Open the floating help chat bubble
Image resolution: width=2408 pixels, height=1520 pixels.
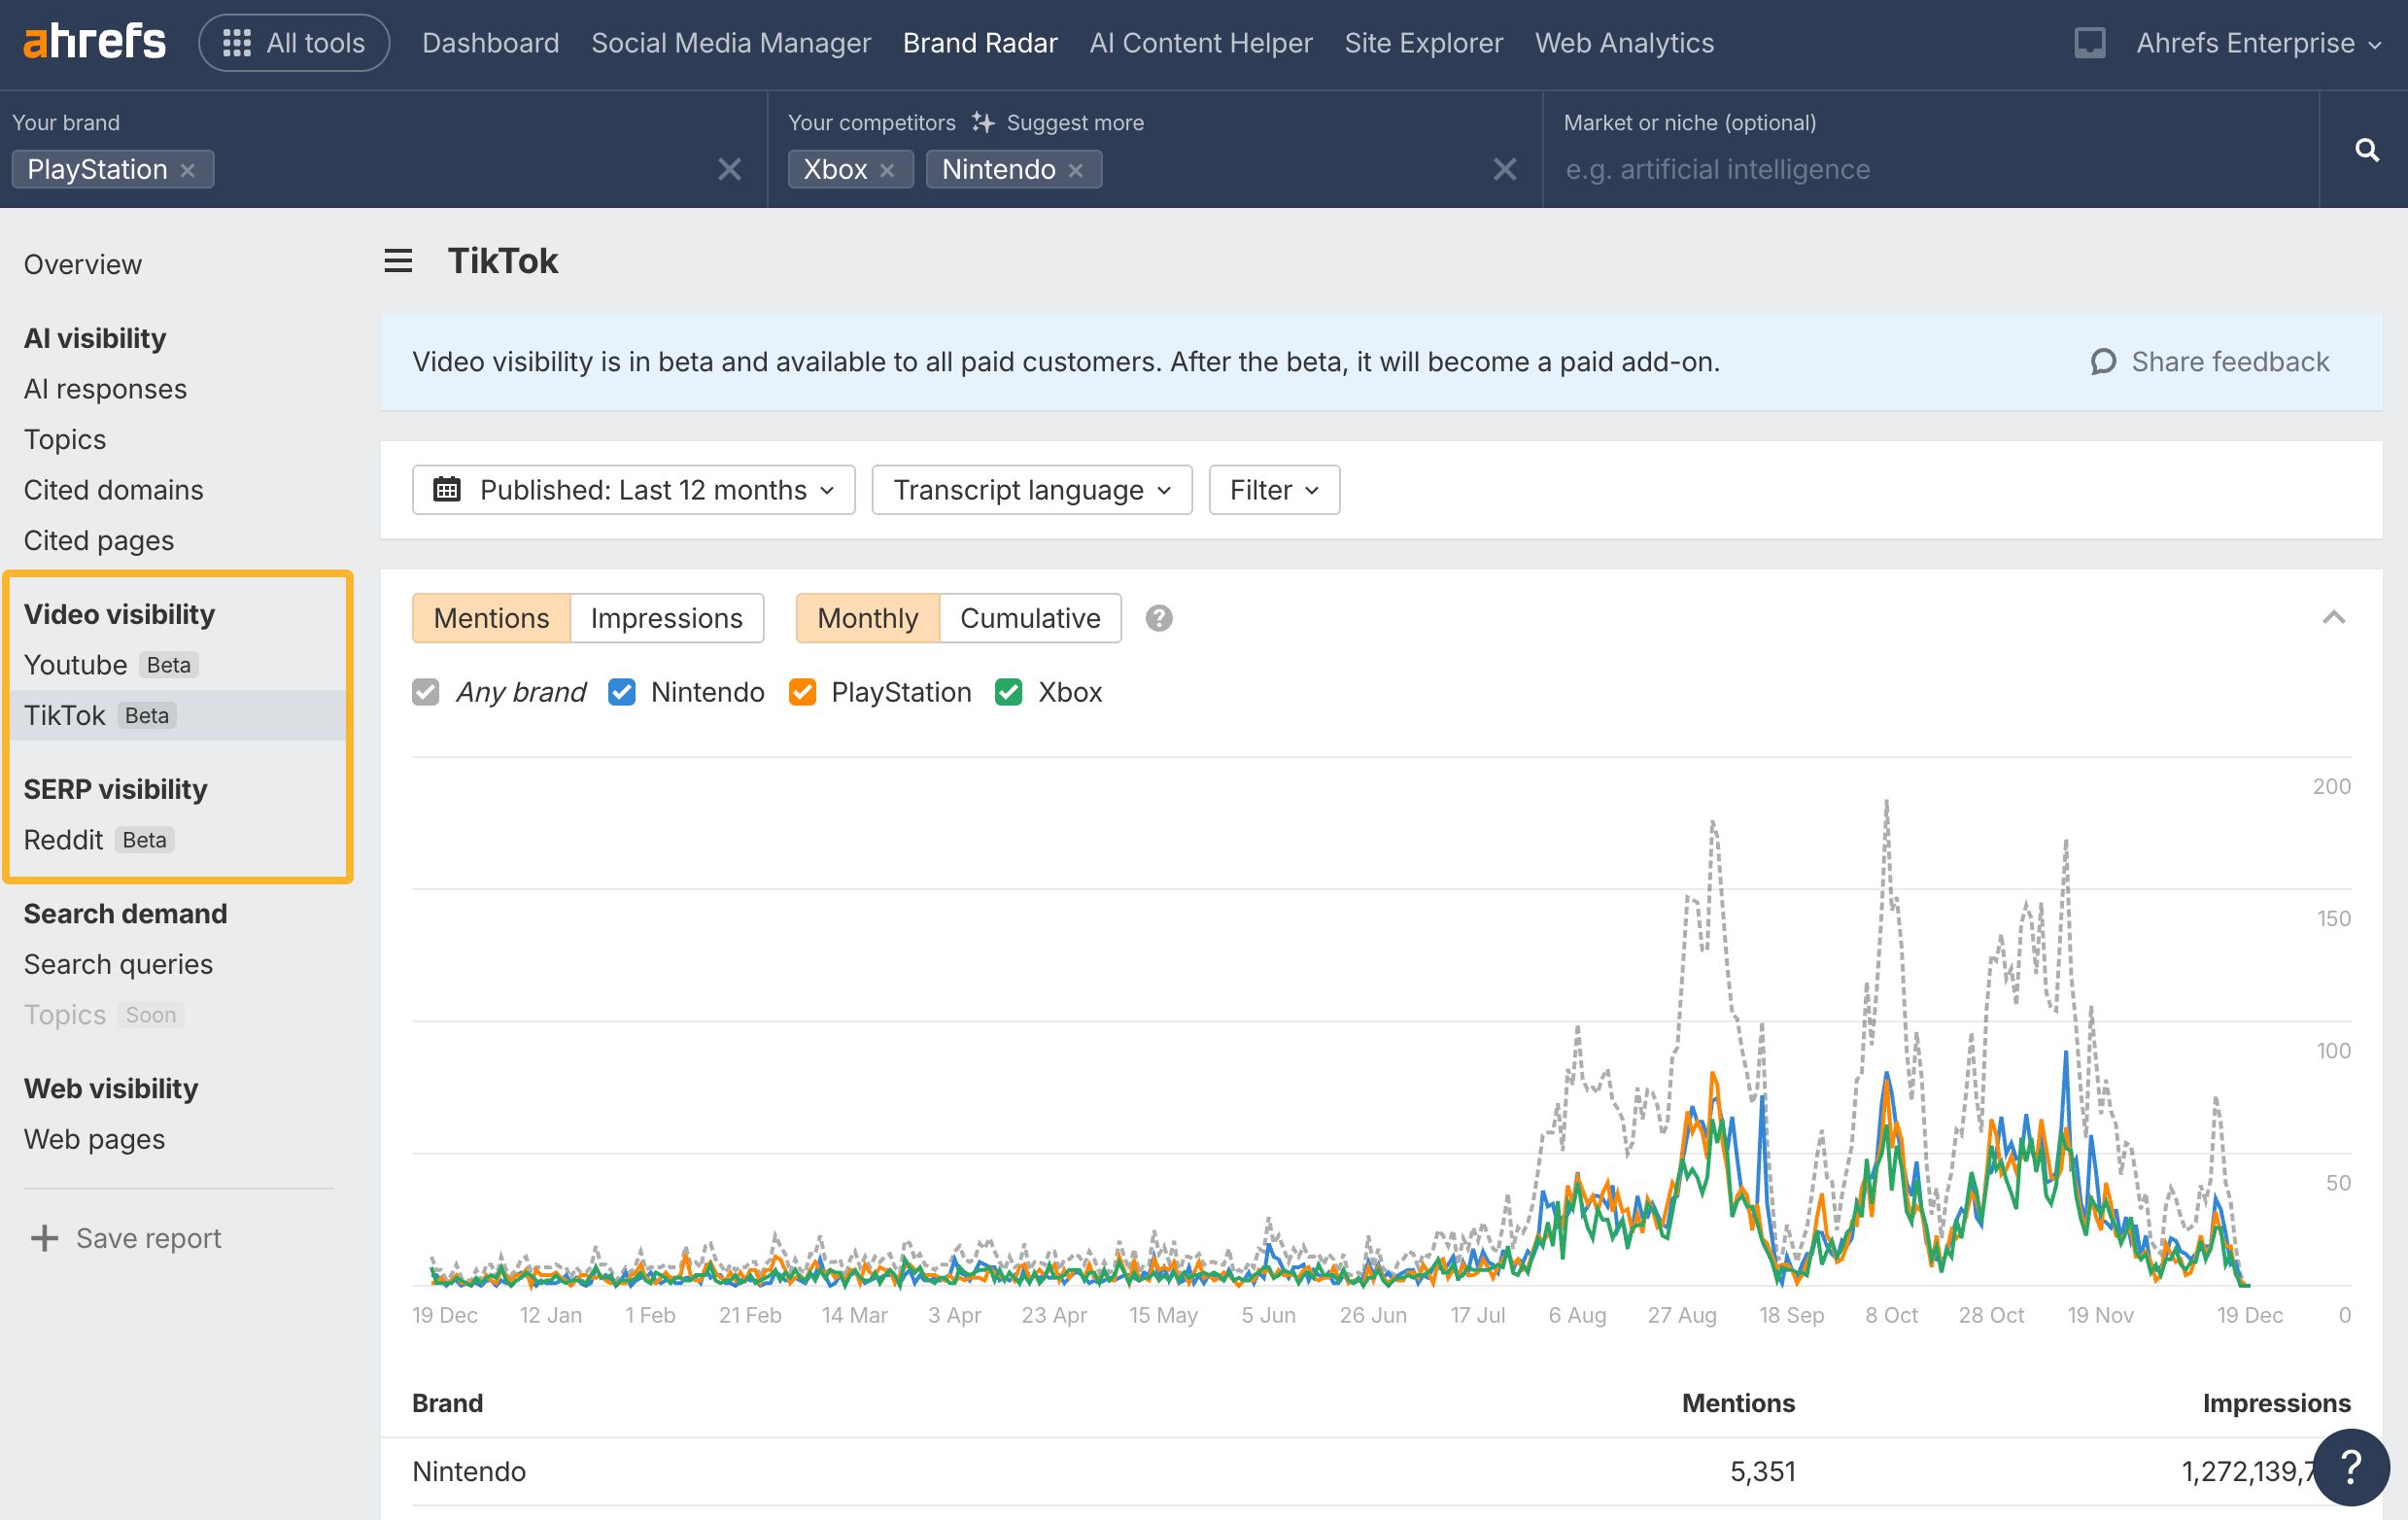coord(2350,1467)
